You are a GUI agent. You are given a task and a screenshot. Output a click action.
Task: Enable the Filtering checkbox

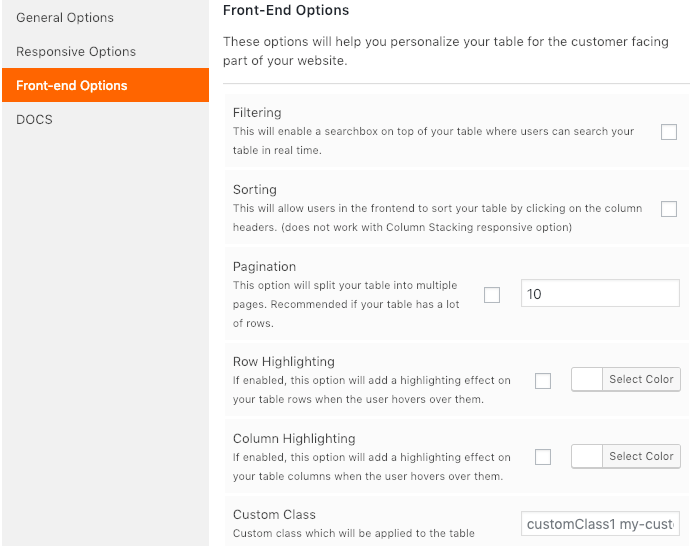(669, 132)
